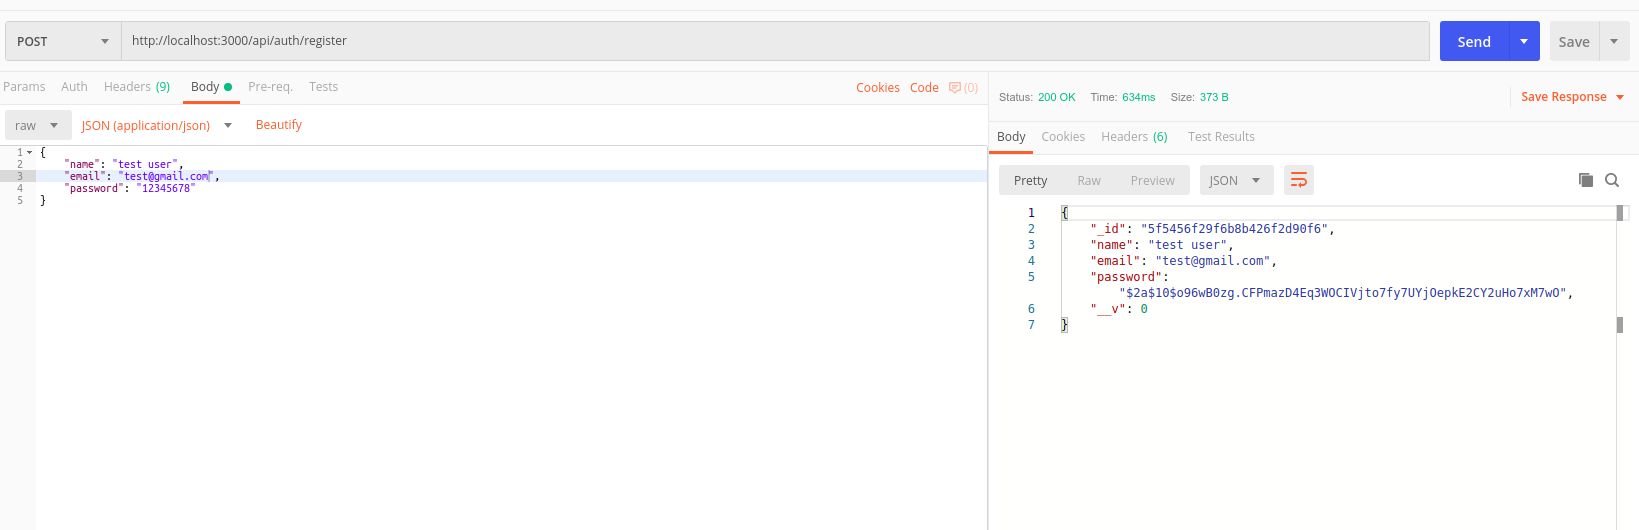Image resolution: width=1639 pixels, height=530 pixels.
Task: Select Pretty response view
Action: point(1030,180)
